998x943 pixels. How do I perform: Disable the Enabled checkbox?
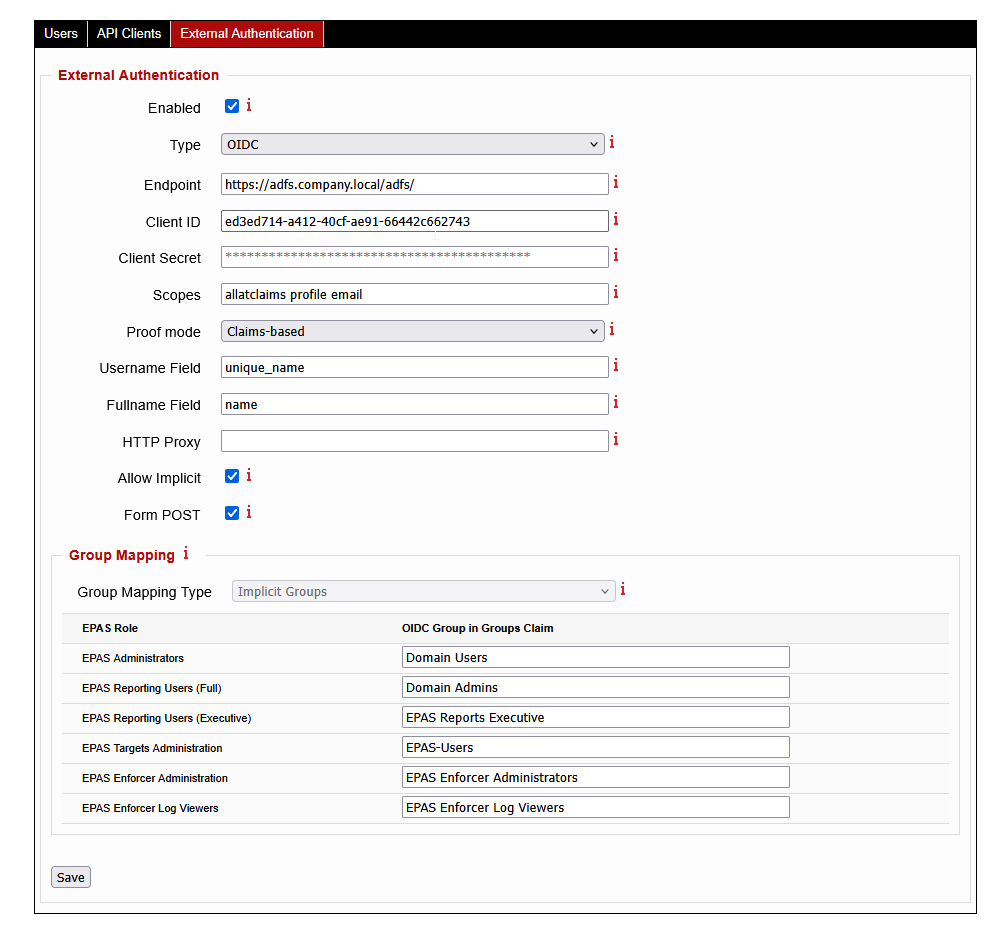click(x=231, y=105)
